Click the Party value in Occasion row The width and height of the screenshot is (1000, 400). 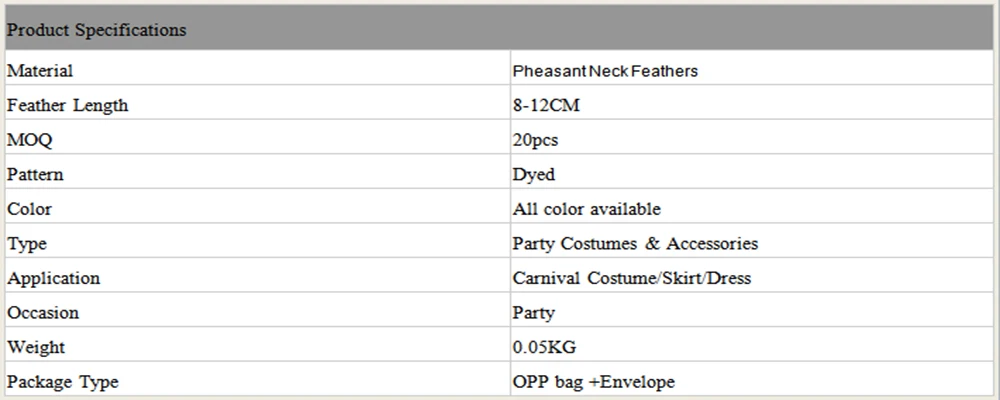click(x=534, y=313)
